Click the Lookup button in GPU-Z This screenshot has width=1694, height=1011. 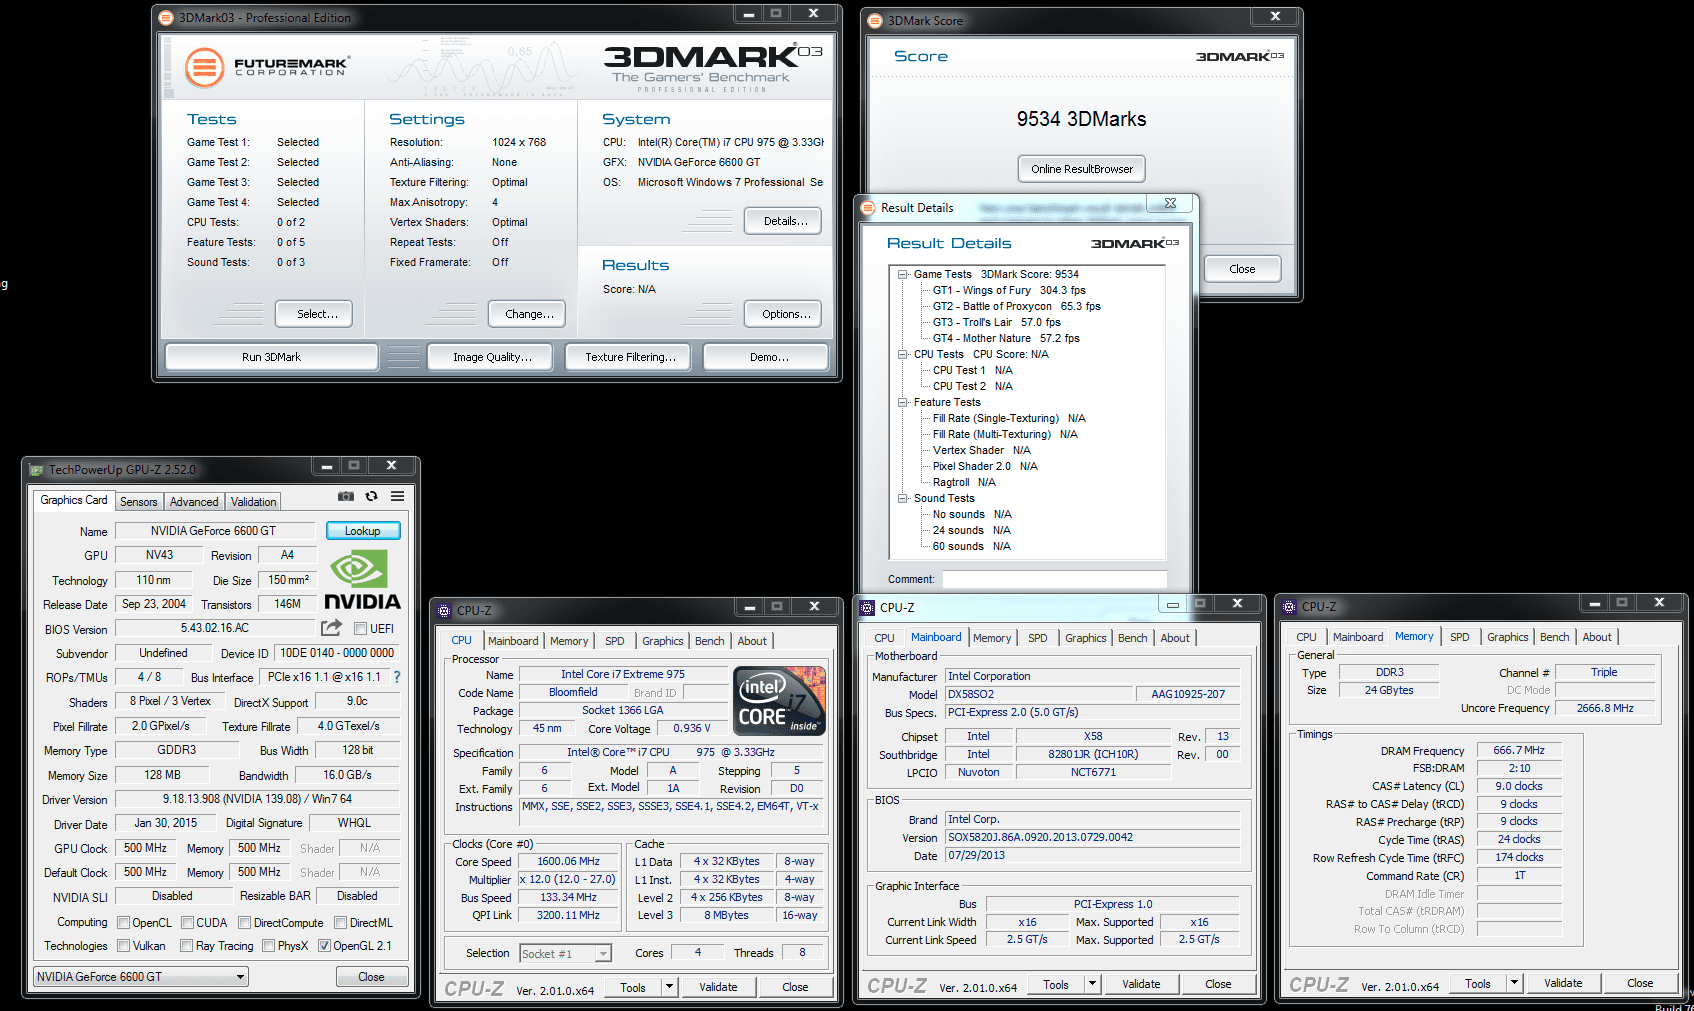pyautogui.click(x=362, y=531)
